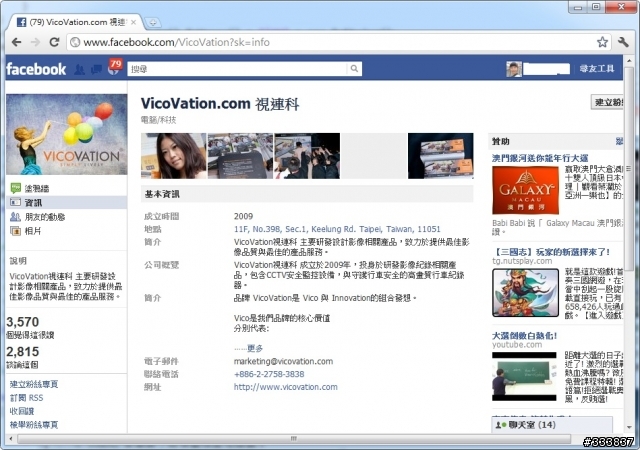640x450 pixels.
Task: Open the friend requests icon
Action: [80, 69]
